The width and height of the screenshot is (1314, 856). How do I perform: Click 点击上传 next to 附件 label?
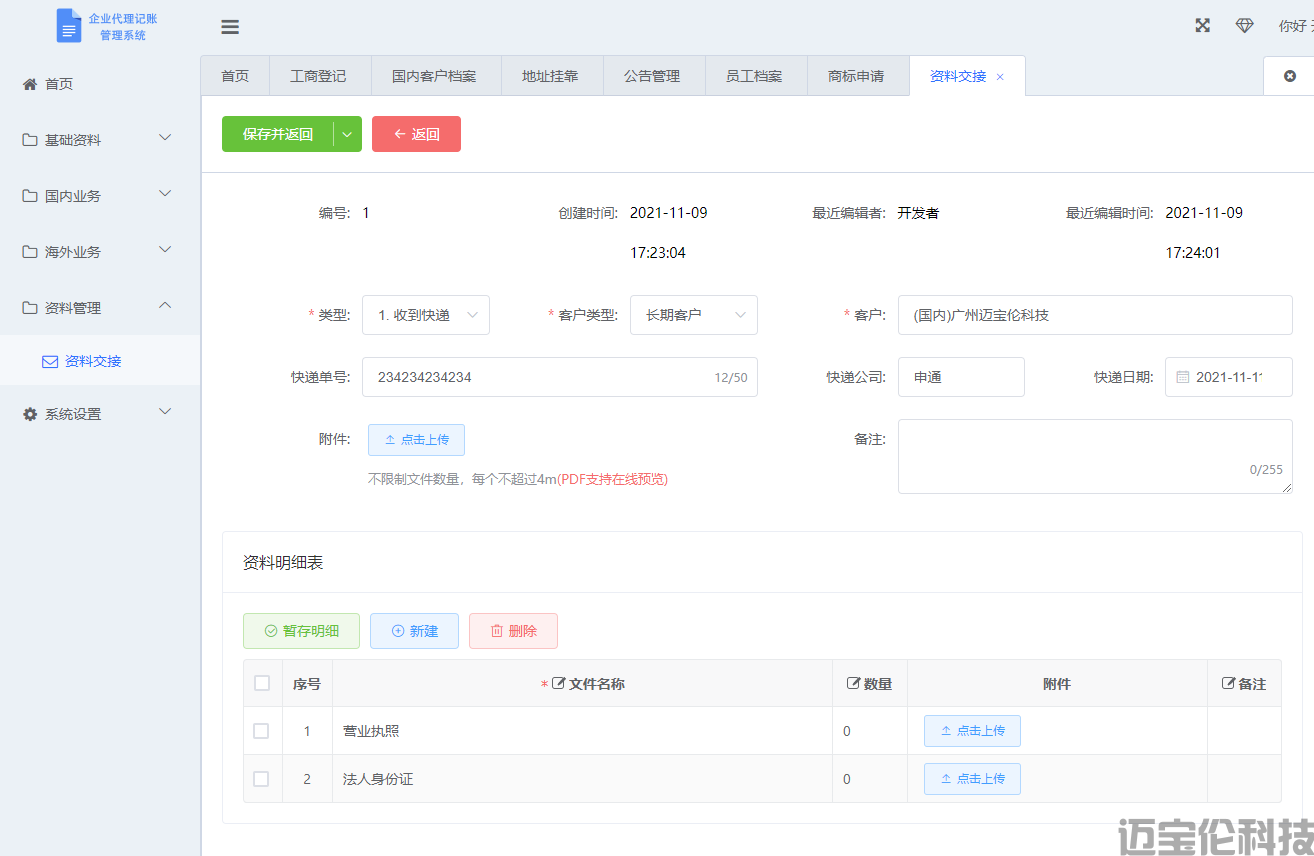416,440
